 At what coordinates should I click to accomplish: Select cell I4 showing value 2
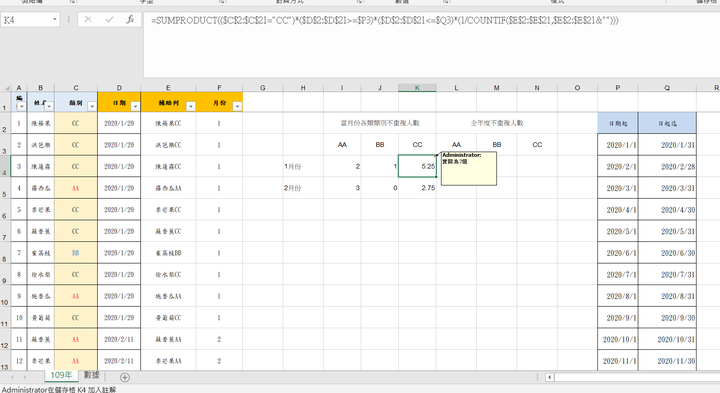342,166
